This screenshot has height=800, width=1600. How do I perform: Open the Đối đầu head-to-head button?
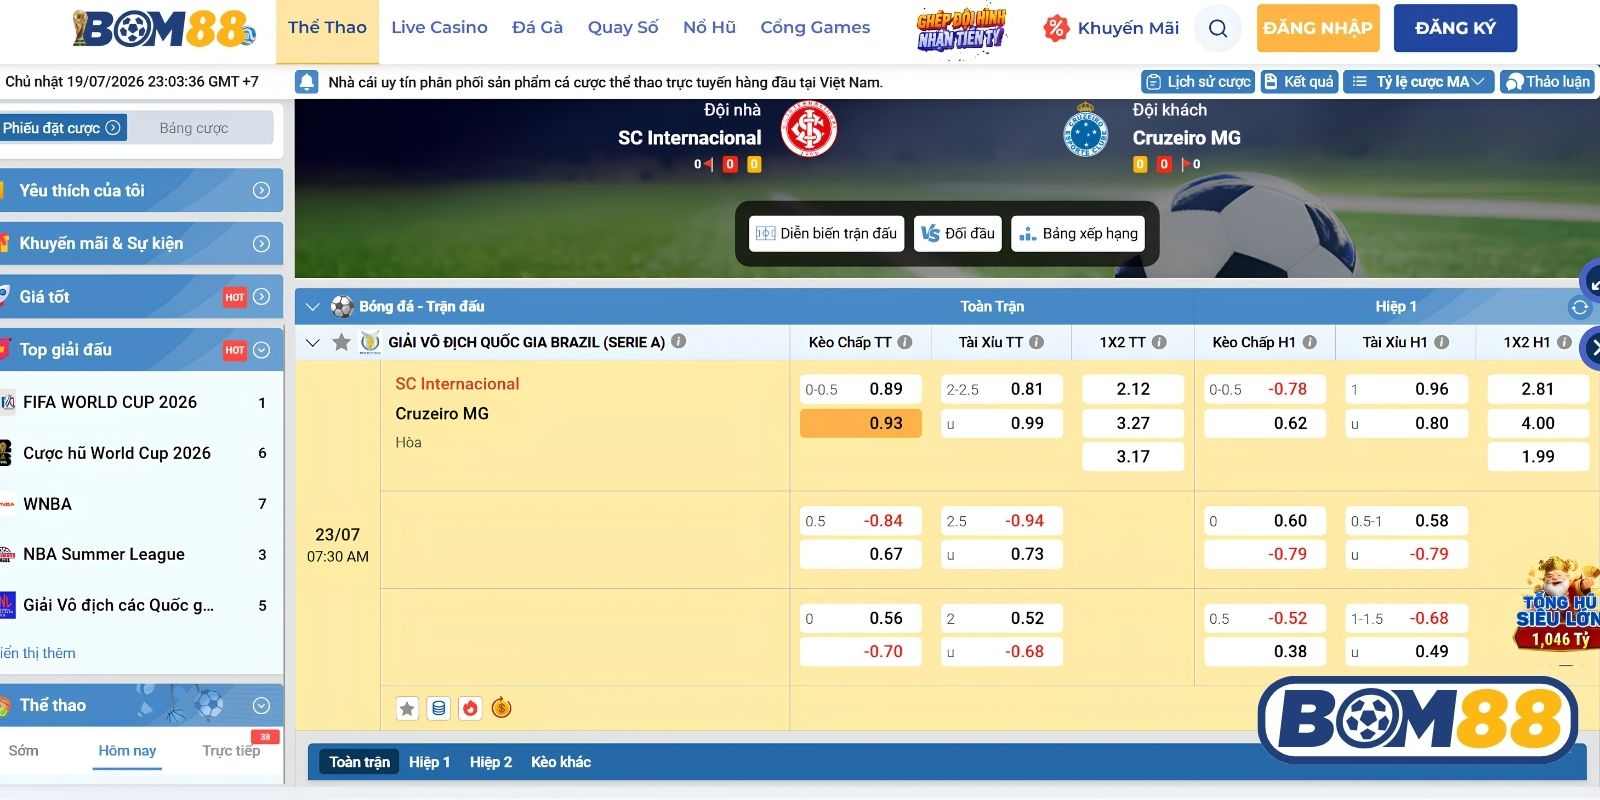(957, 233)
